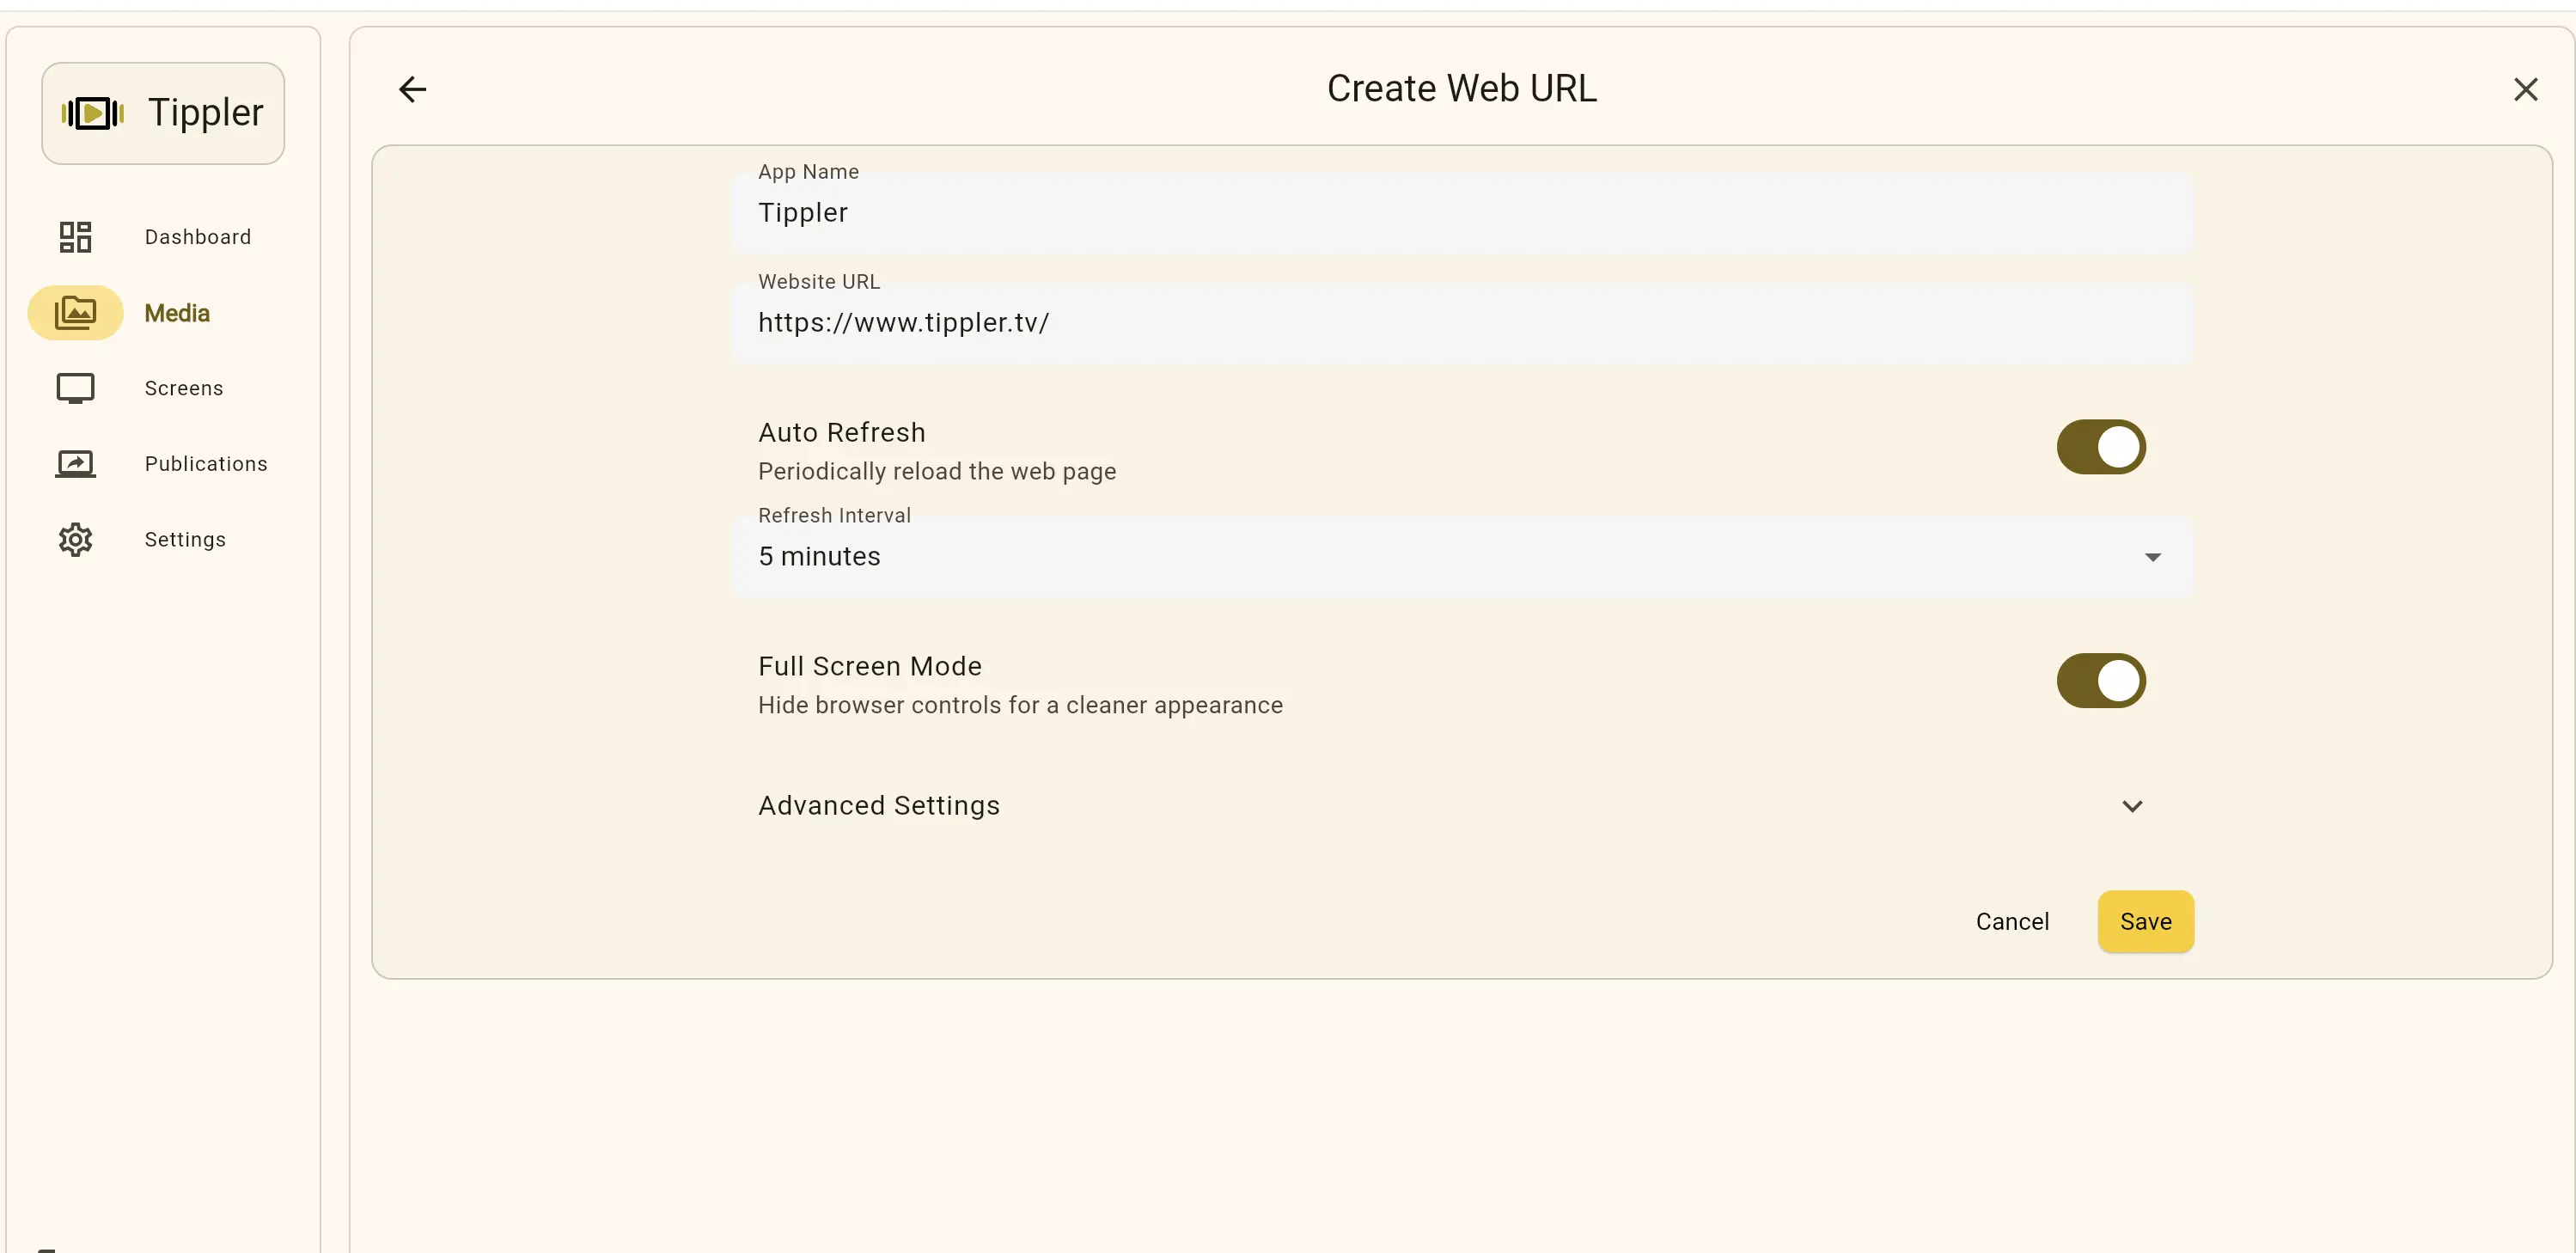Select Screens menu label
This screenshot has width=2576, height=1253.
[x=184, y=388]
